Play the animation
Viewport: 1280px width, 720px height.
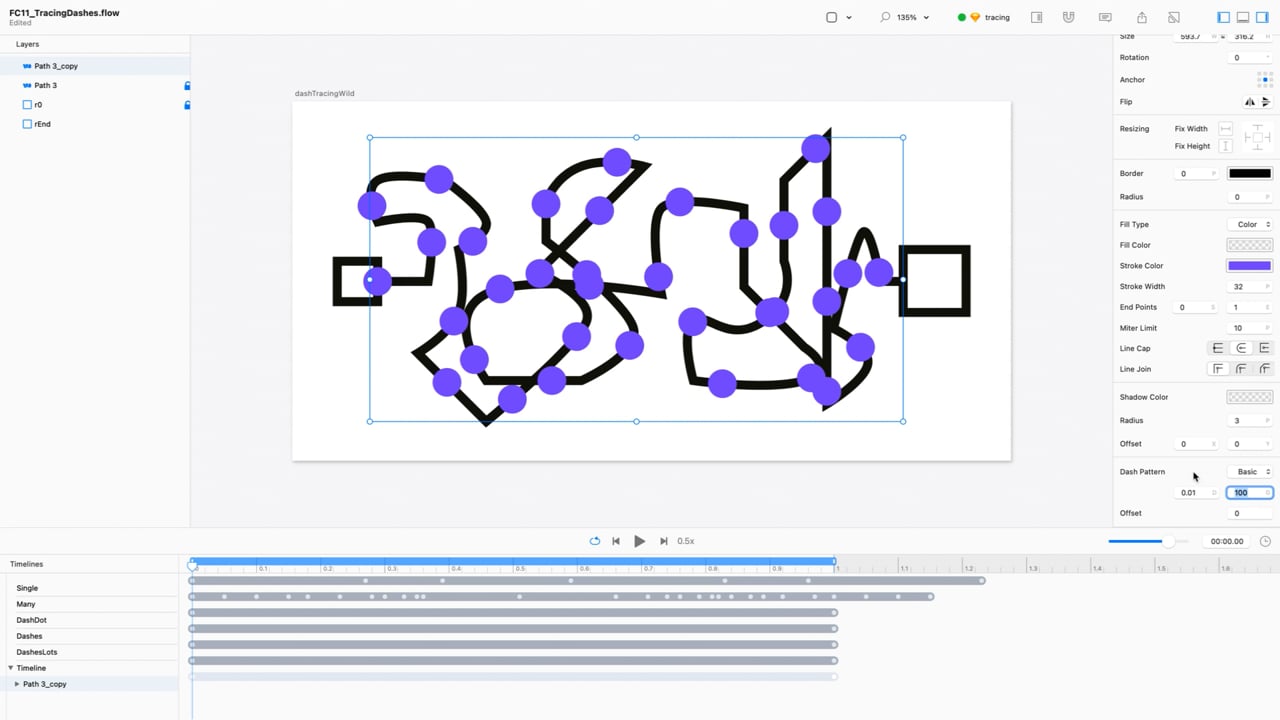click(x=640, y=541)
